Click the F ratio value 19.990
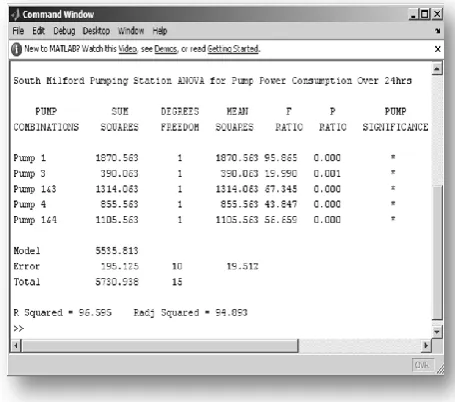This screenshot has width=455, height=402. pos(280,173)
